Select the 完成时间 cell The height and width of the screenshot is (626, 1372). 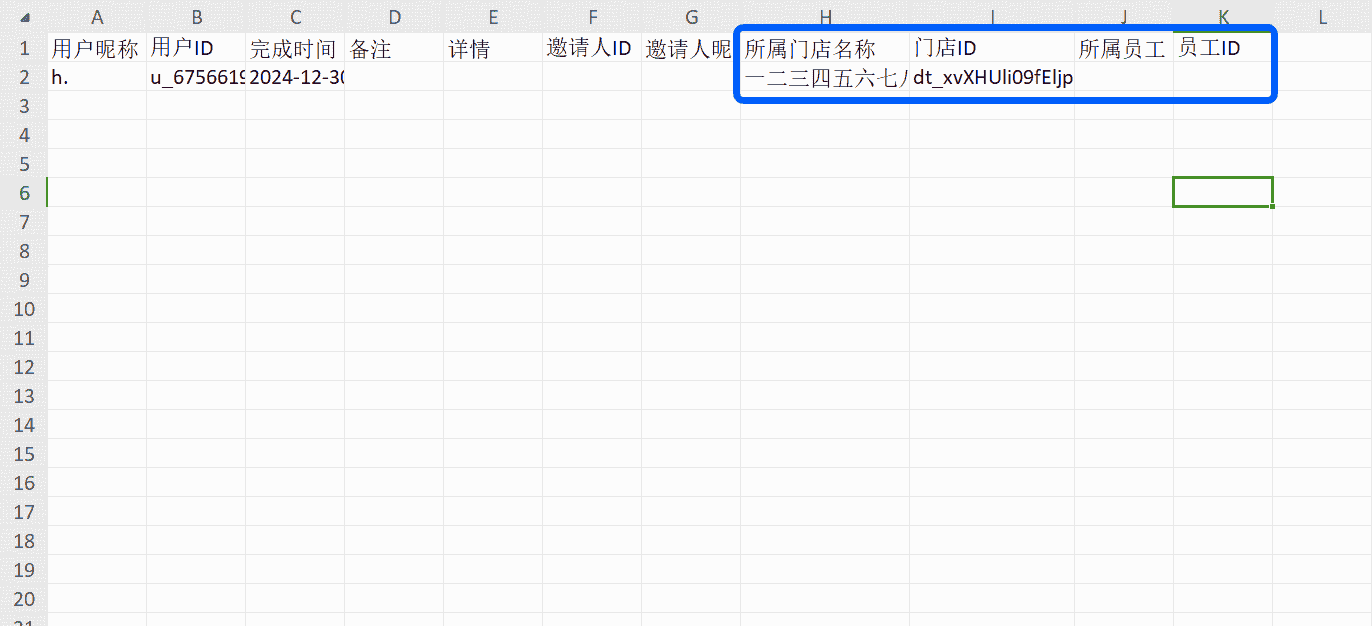(295, 48)
